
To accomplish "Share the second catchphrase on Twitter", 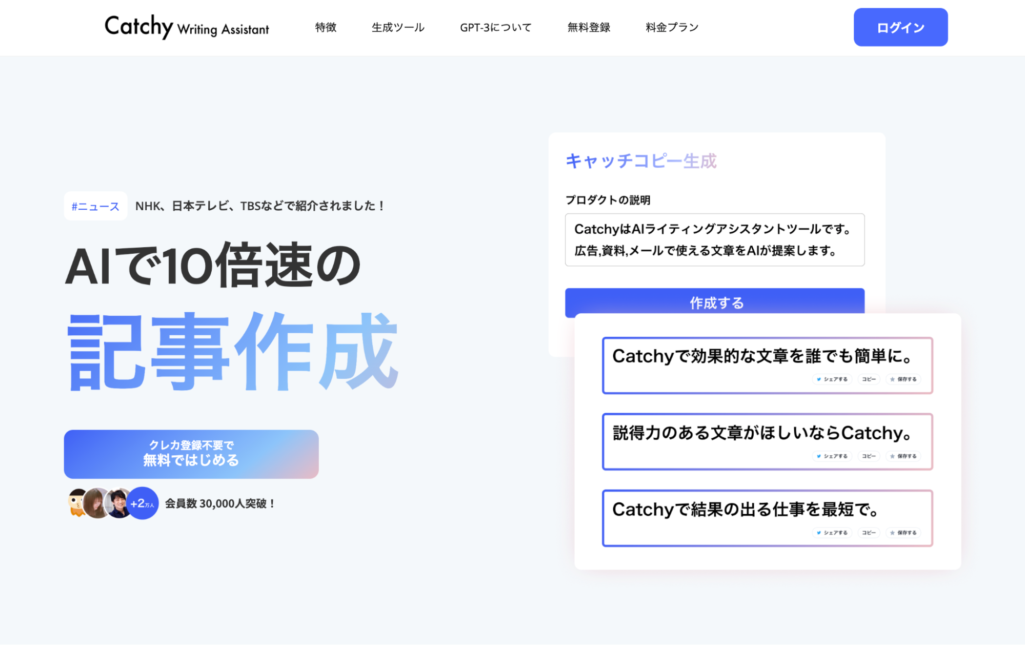I will pos(832,456).
